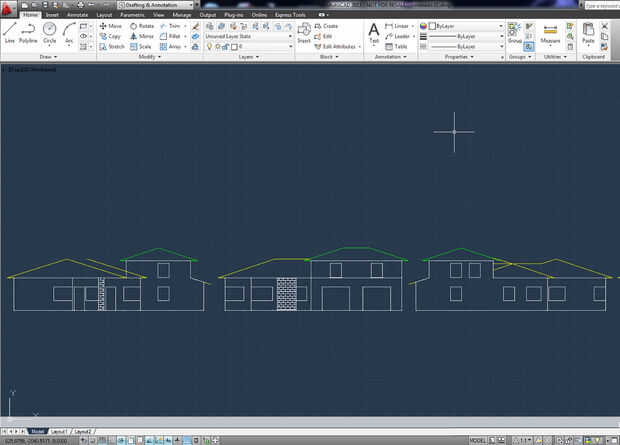Screen dimensions: 620x445
Task: Click the Trim tool
Action: (x=170, y=26)
